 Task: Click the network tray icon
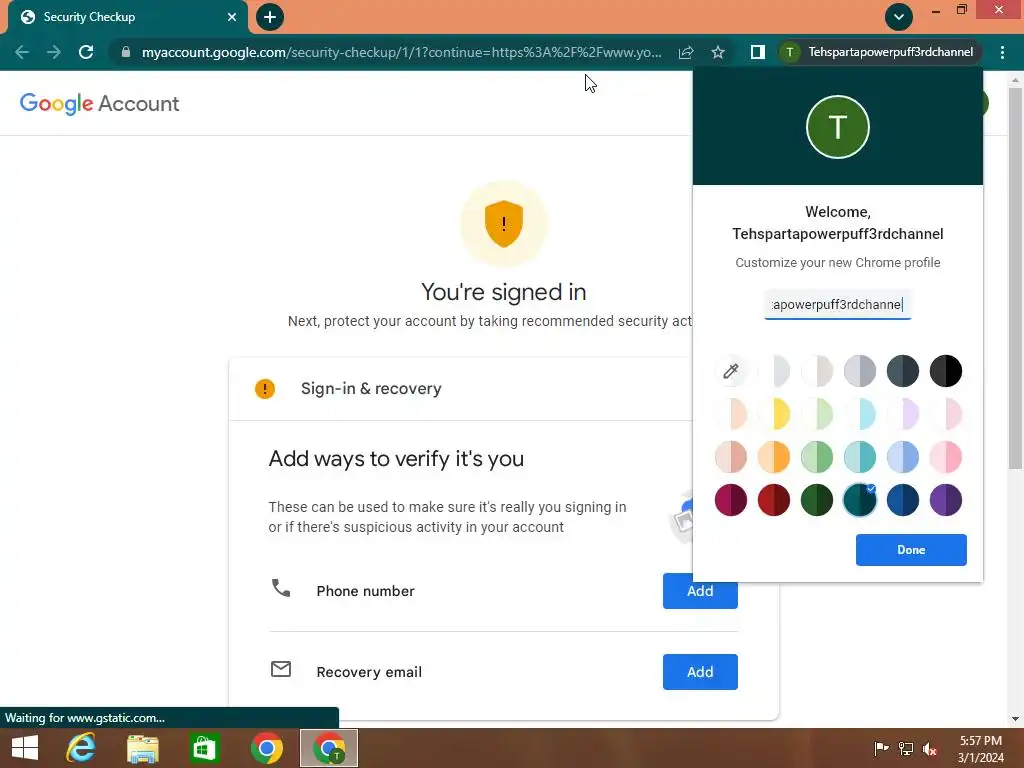pyautogui.click(x=906, y=748)
